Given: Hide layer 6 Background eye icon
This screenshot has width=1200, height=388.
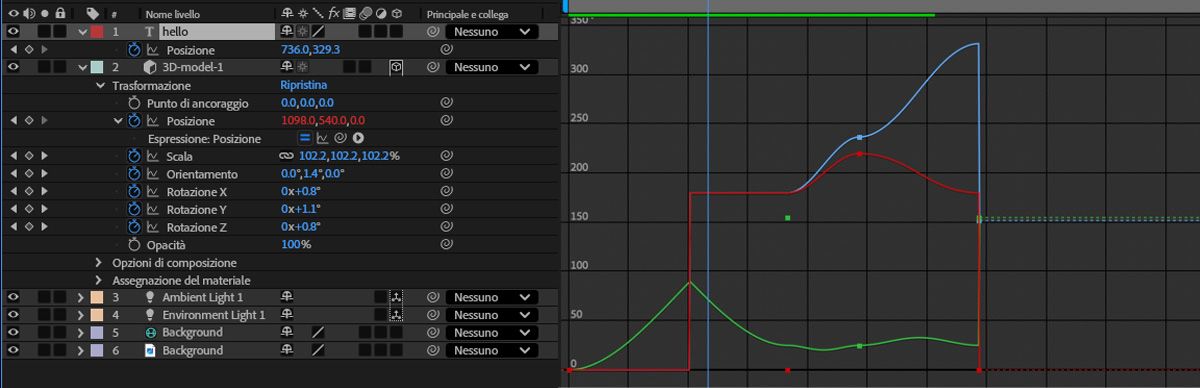Looking at the screenshot, I should click(x=14, y=351).
